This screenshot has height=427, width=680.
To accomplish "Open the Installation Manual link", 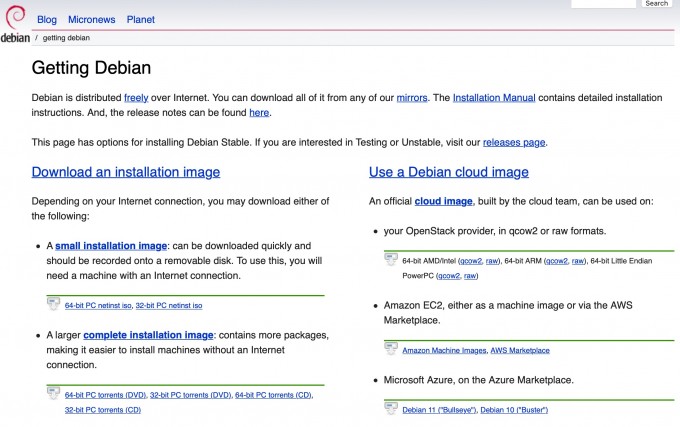I will pos(493,98).
